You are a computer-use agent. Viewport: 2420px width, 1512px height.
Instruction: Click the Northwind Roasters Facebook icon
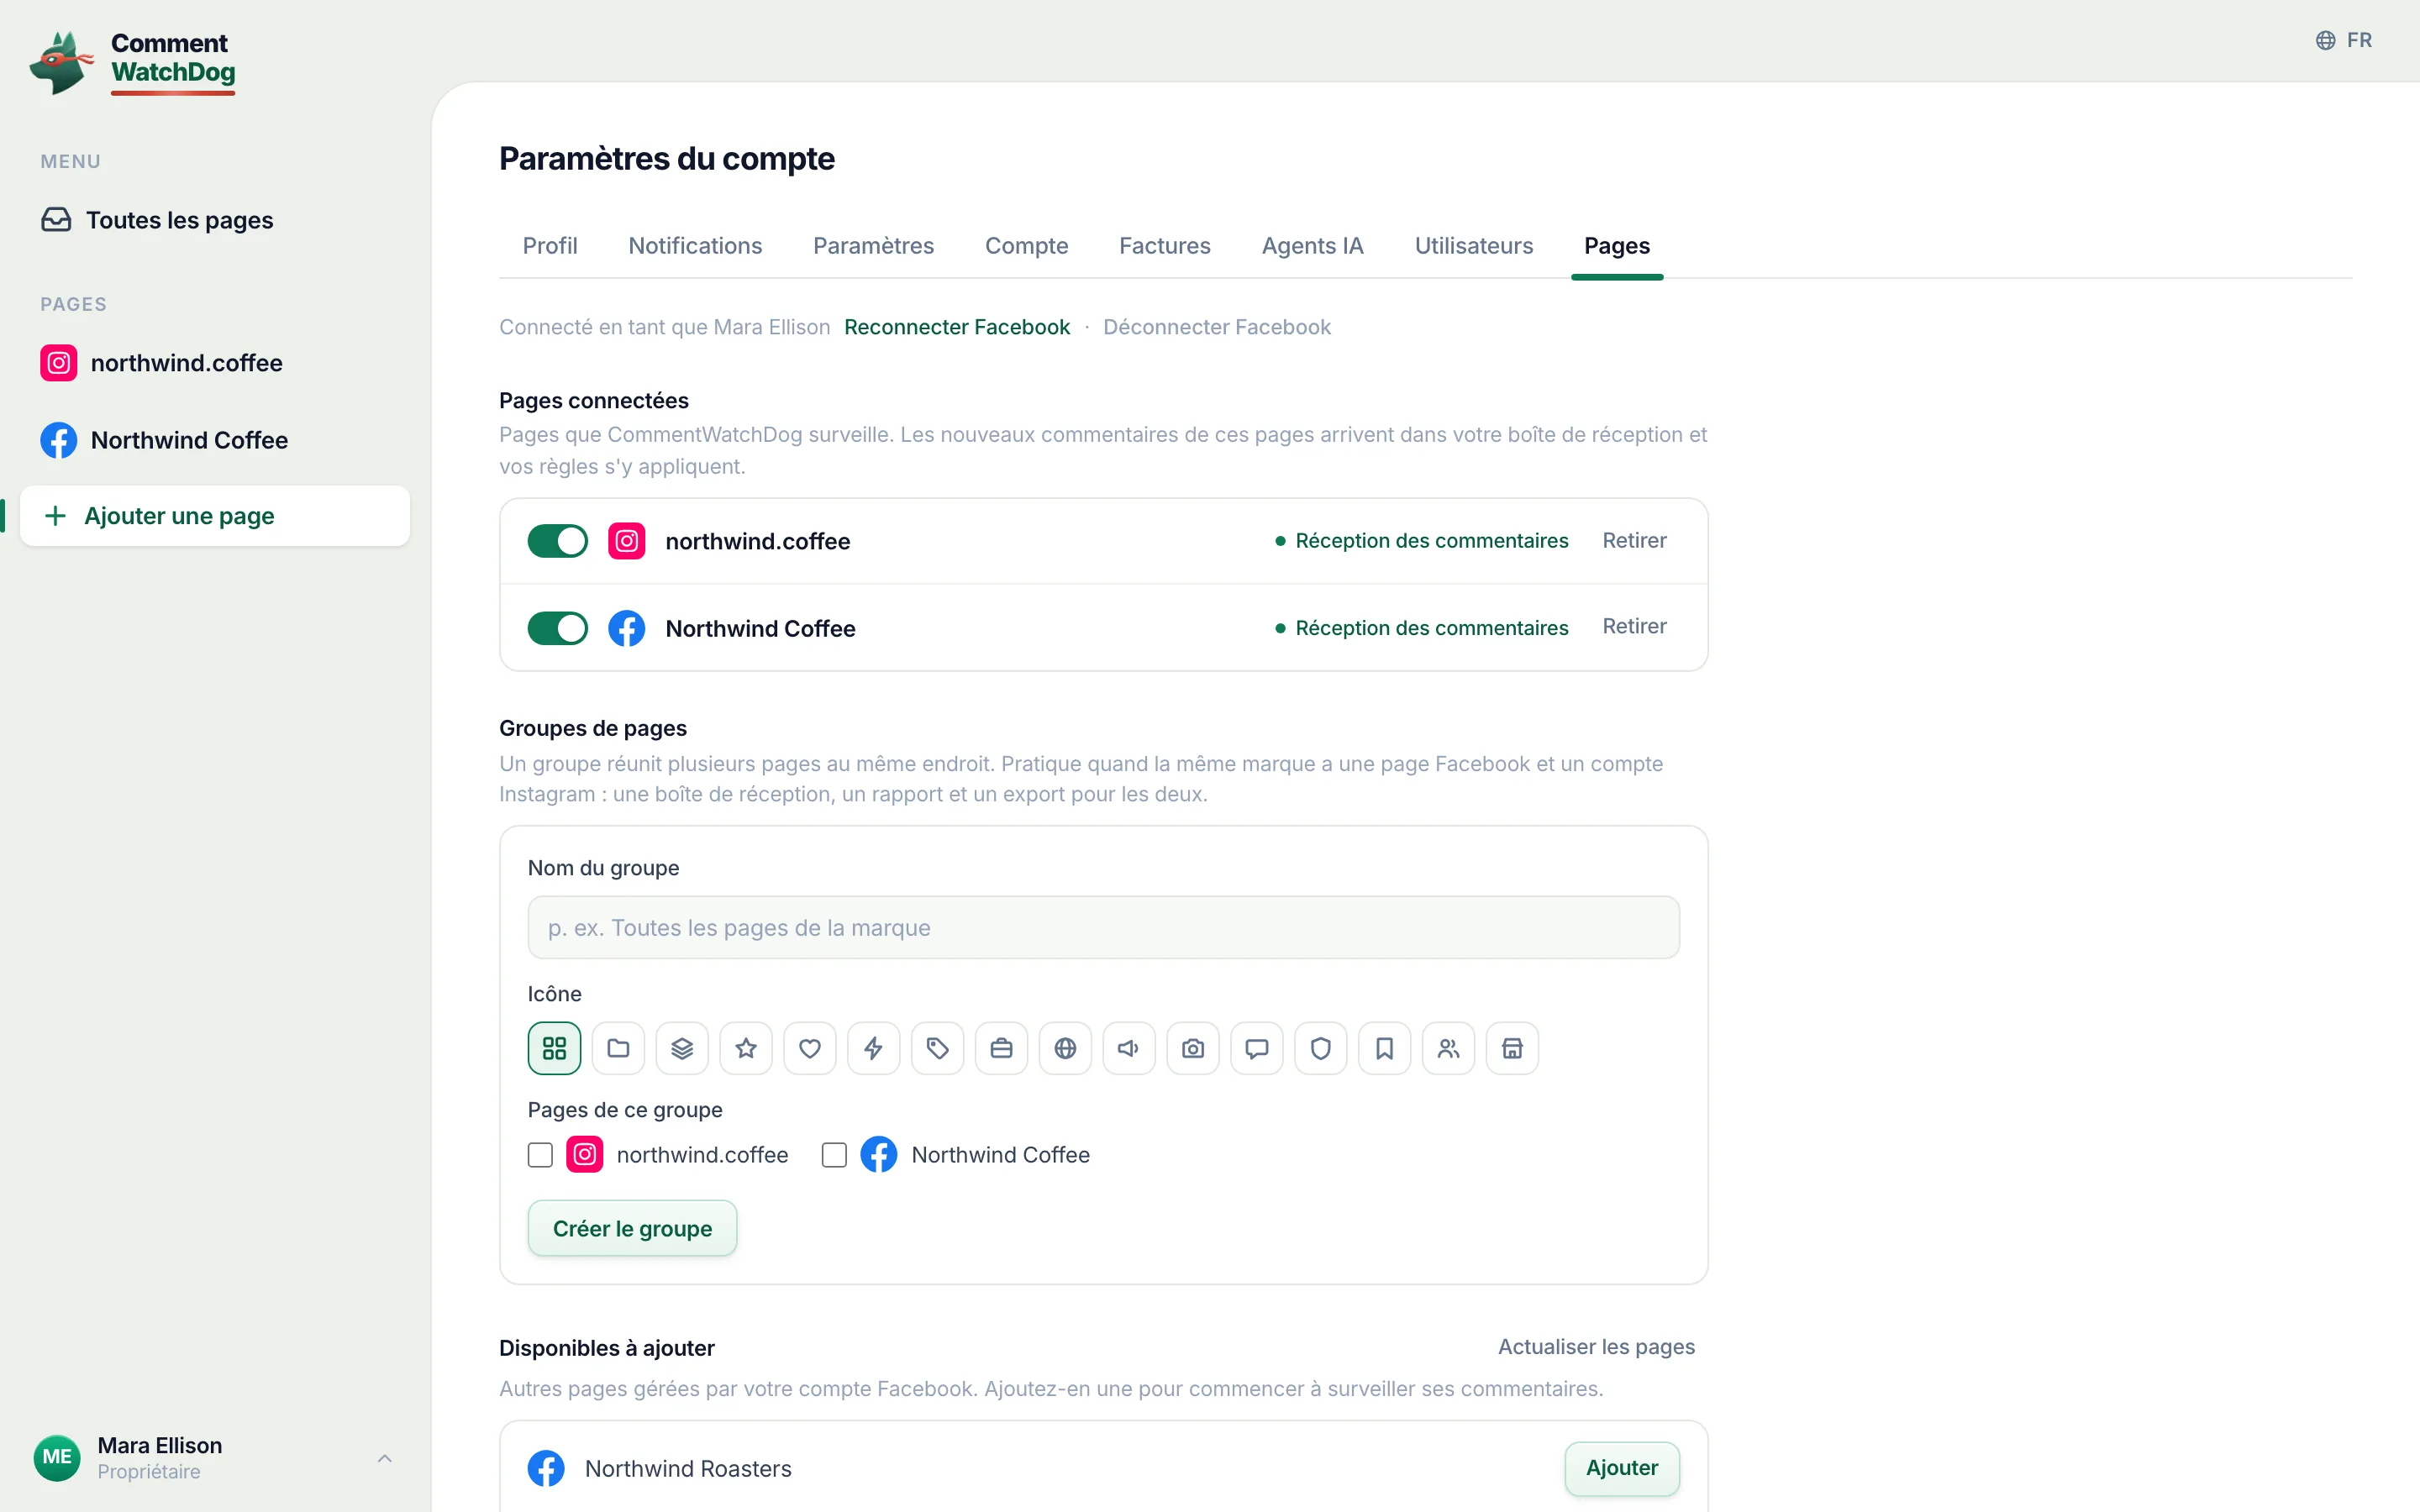(x=546, y=1469)
